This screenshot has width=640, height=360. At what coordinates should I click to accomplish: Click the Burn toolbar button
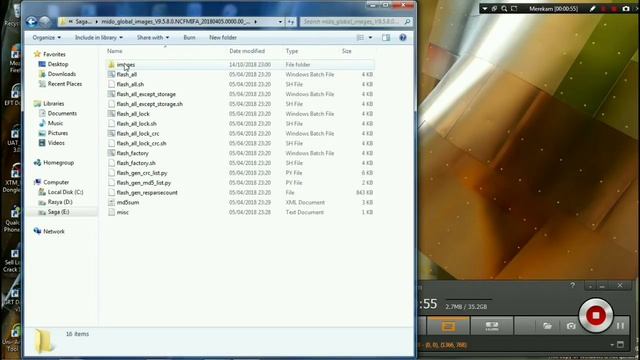tap(189, 38)
